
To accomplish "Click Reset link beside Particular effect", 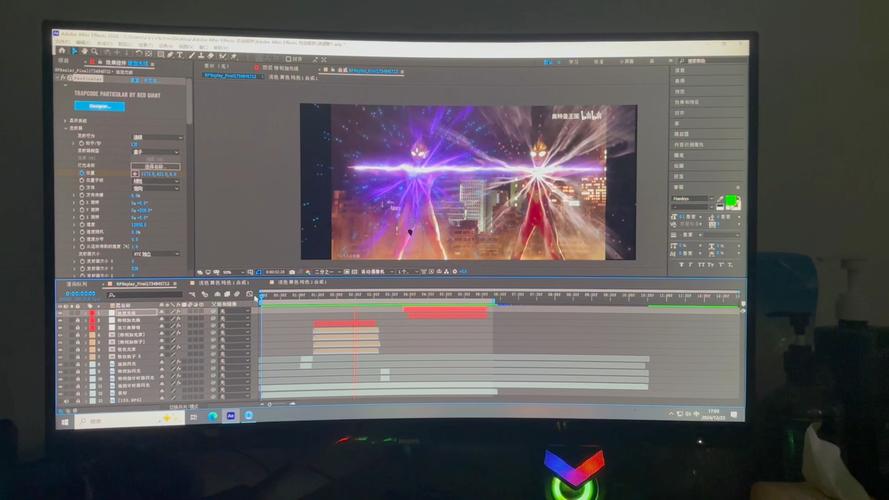I will (x=138, y=80).
